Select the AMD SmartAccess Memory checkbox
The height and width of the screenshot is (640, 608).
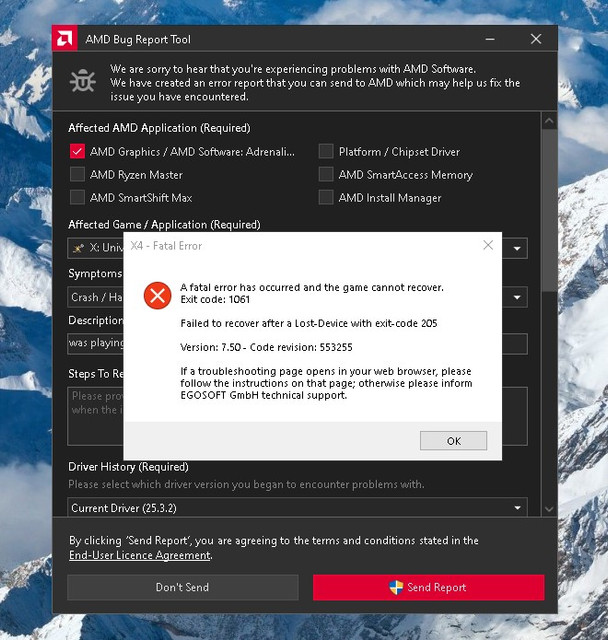[326, 174]
